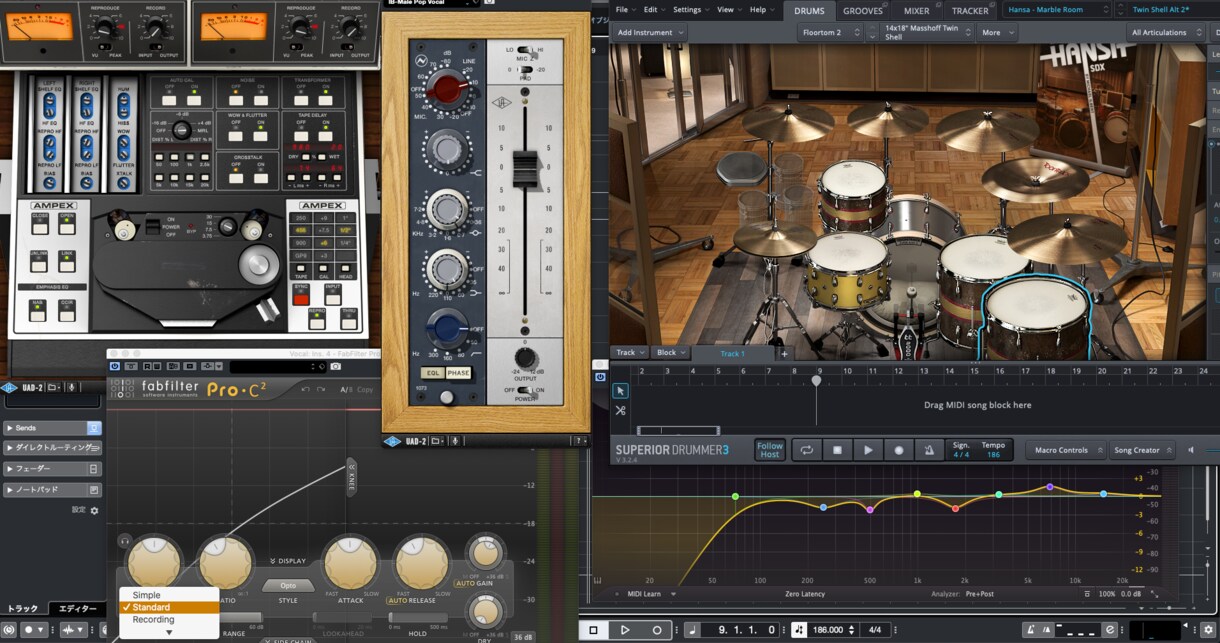This screenshot has width=1220, height=643.
Task: Toggle audition headphones icon in Pro-C 2
Action: [x=125, y=541]
